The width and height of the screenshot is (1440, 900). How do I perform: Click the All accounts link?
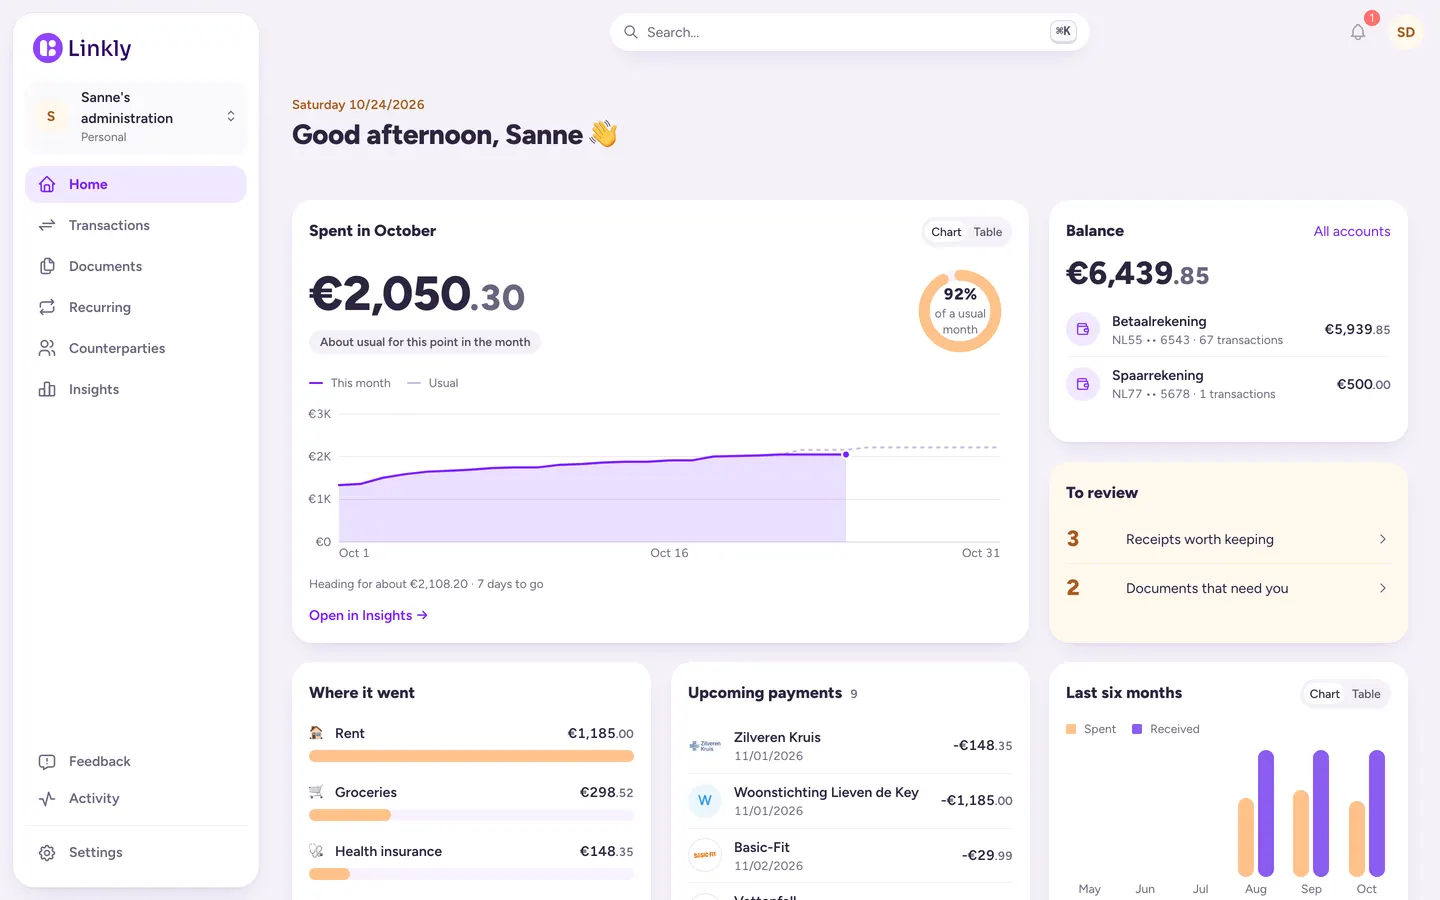pyautogui.click(x=1352, y=231)
